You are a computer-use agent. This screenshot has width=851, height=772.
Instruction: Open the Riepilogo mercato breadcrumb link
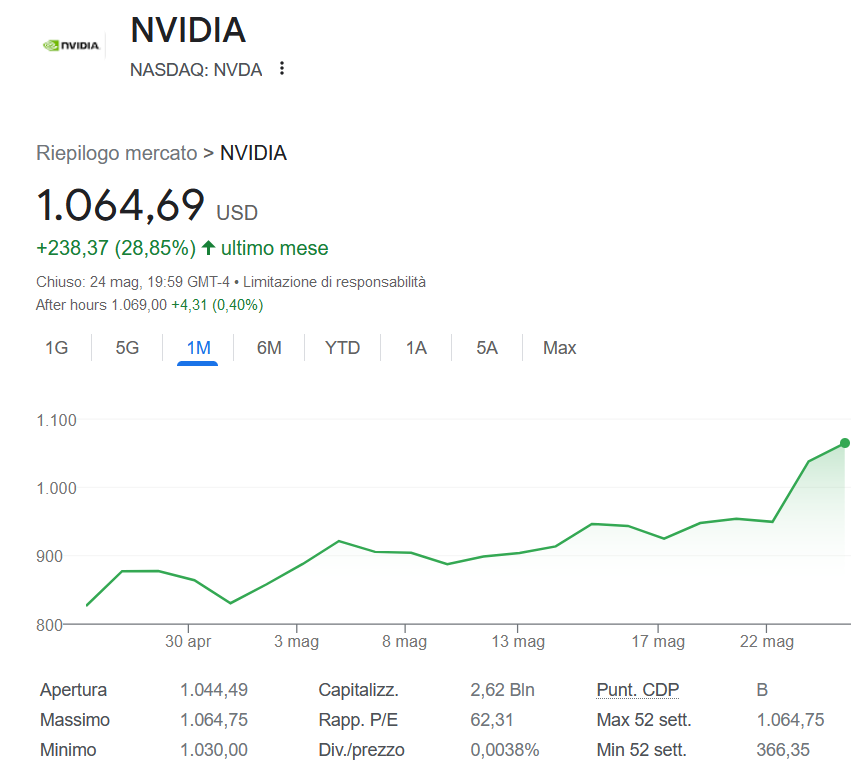coord(117,153)
